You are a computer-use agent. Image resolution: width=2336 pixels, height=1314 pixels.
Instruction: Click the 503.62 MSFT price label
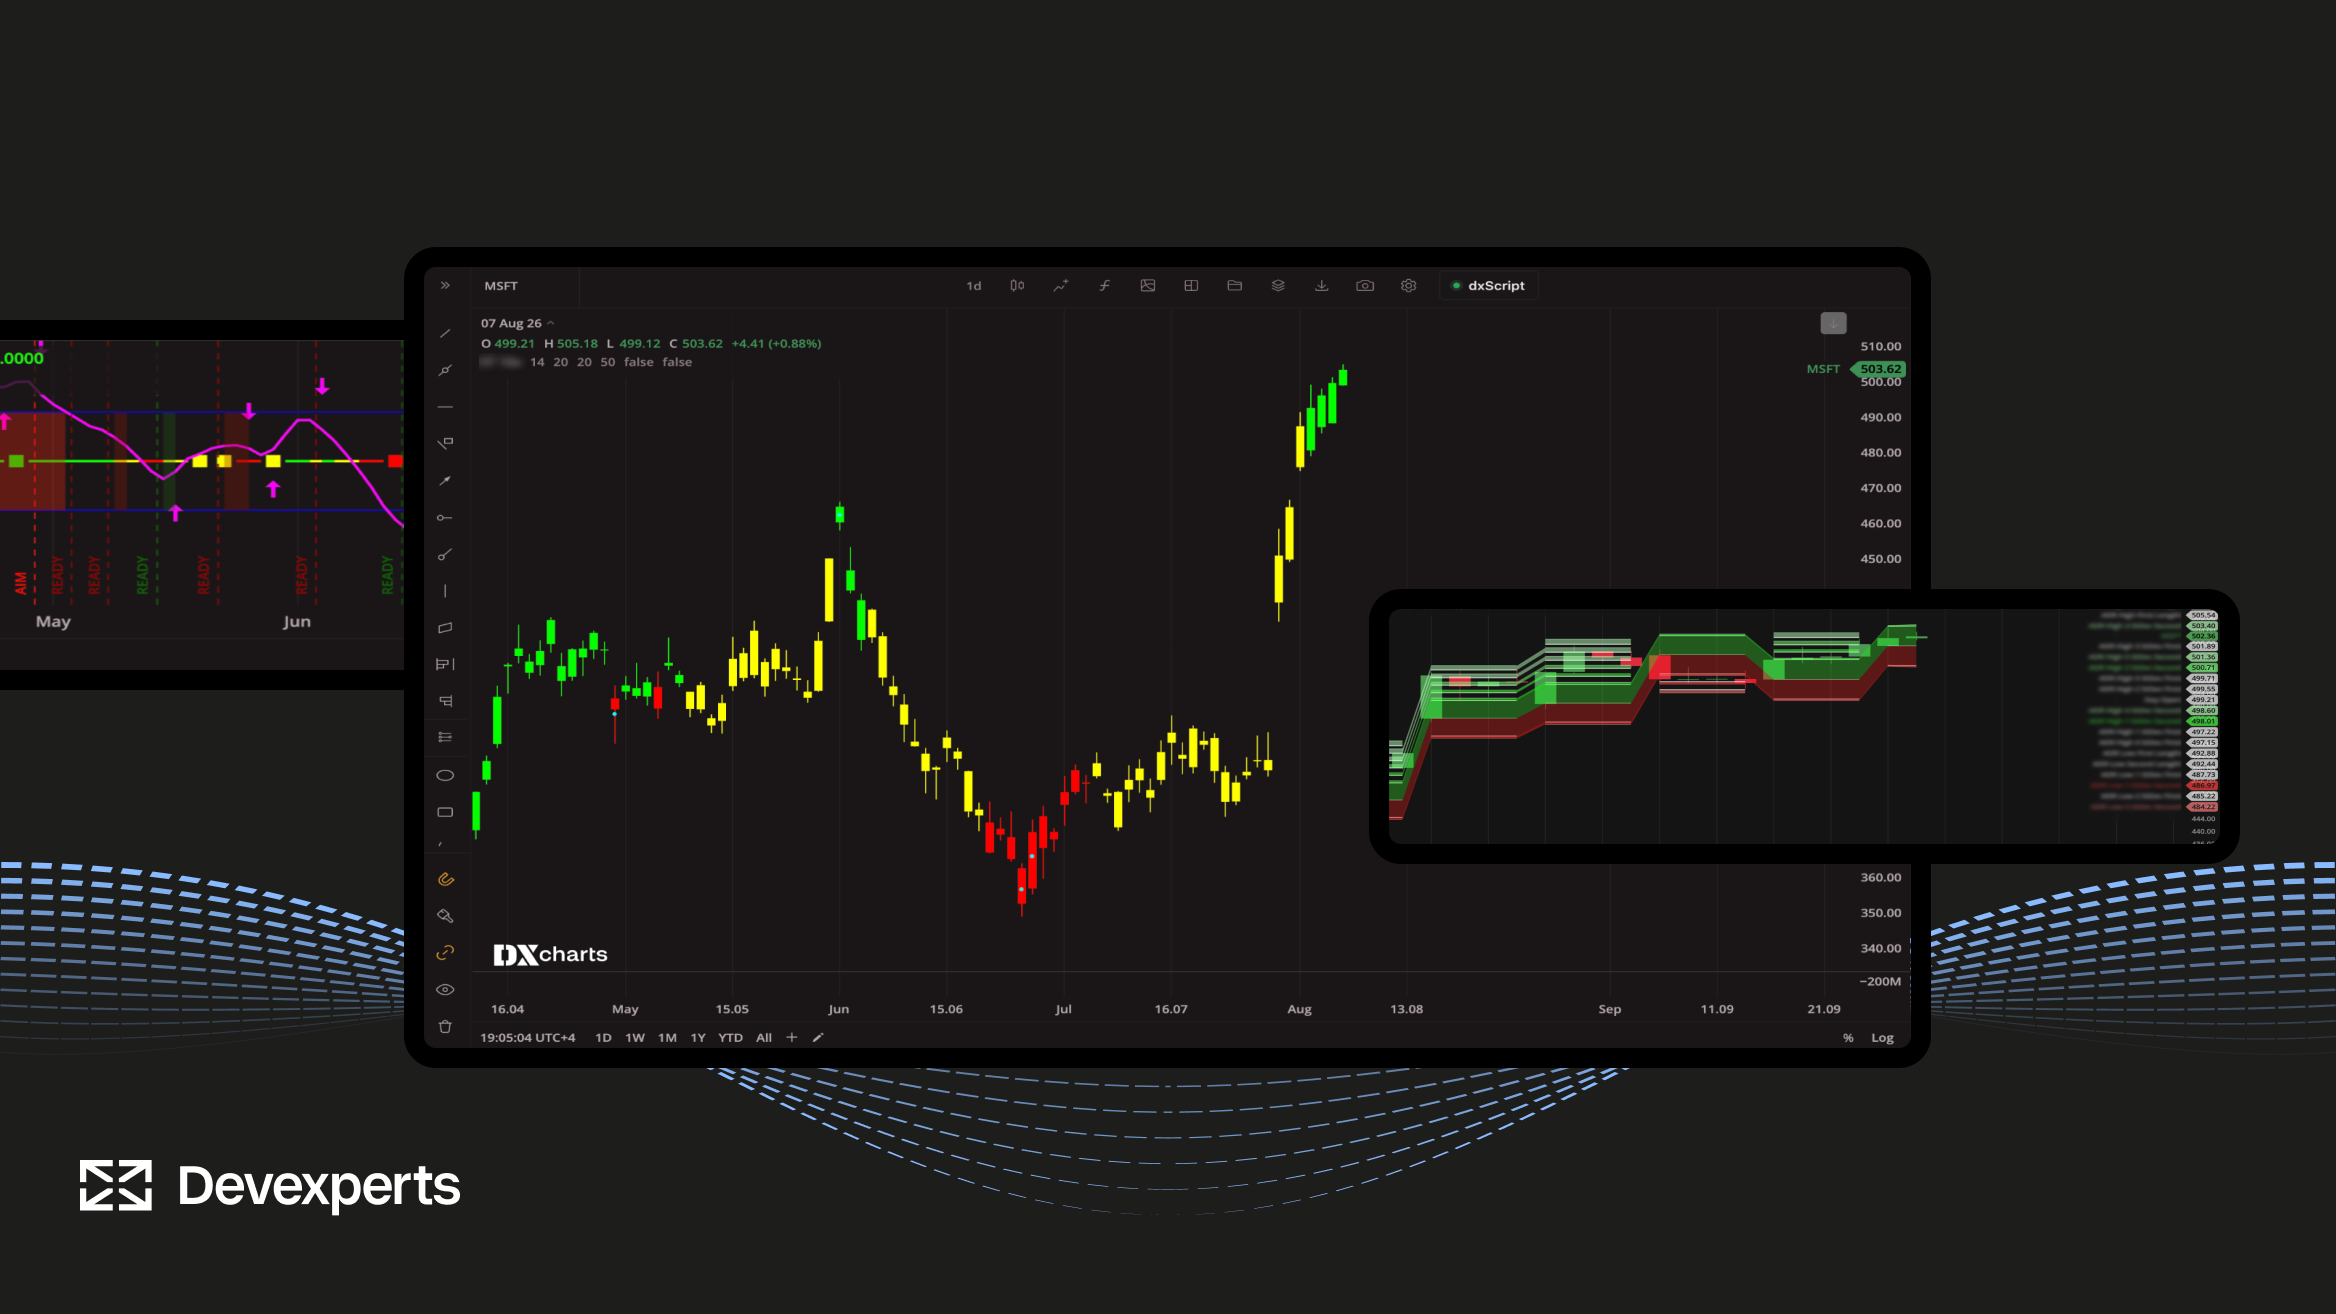point(1879,369)
